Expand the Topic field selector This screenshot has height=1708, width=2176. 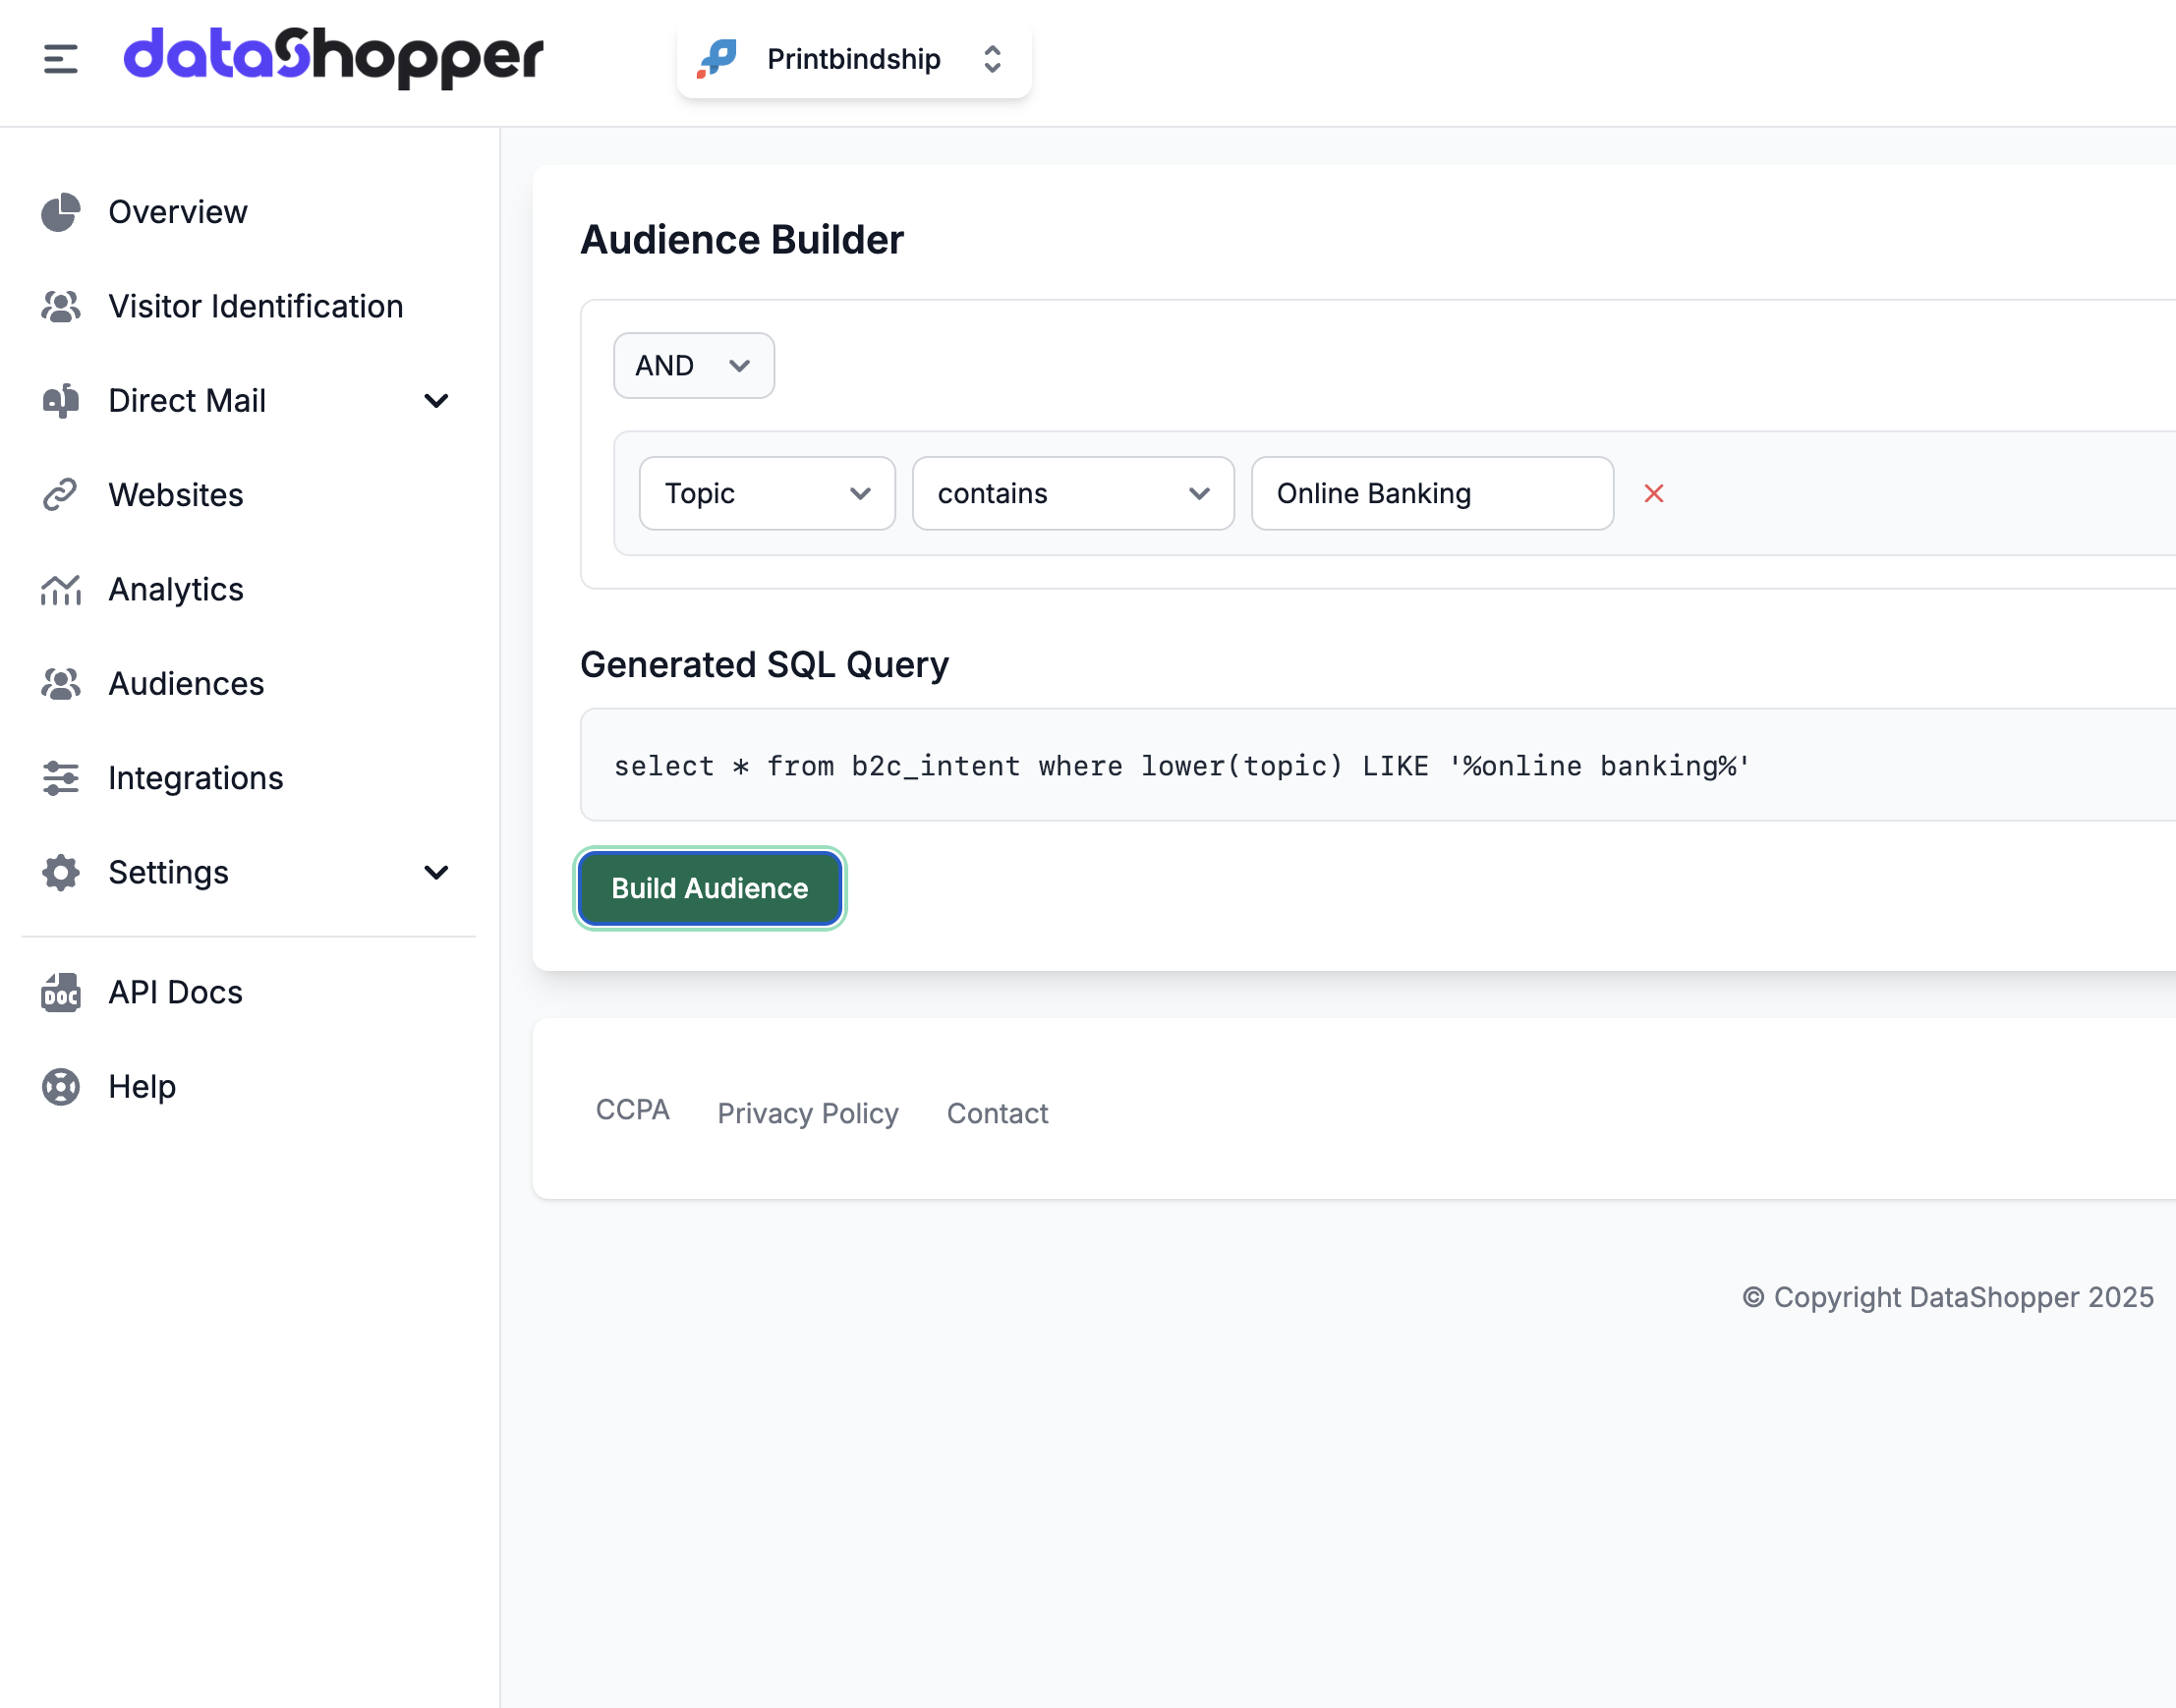766,493
